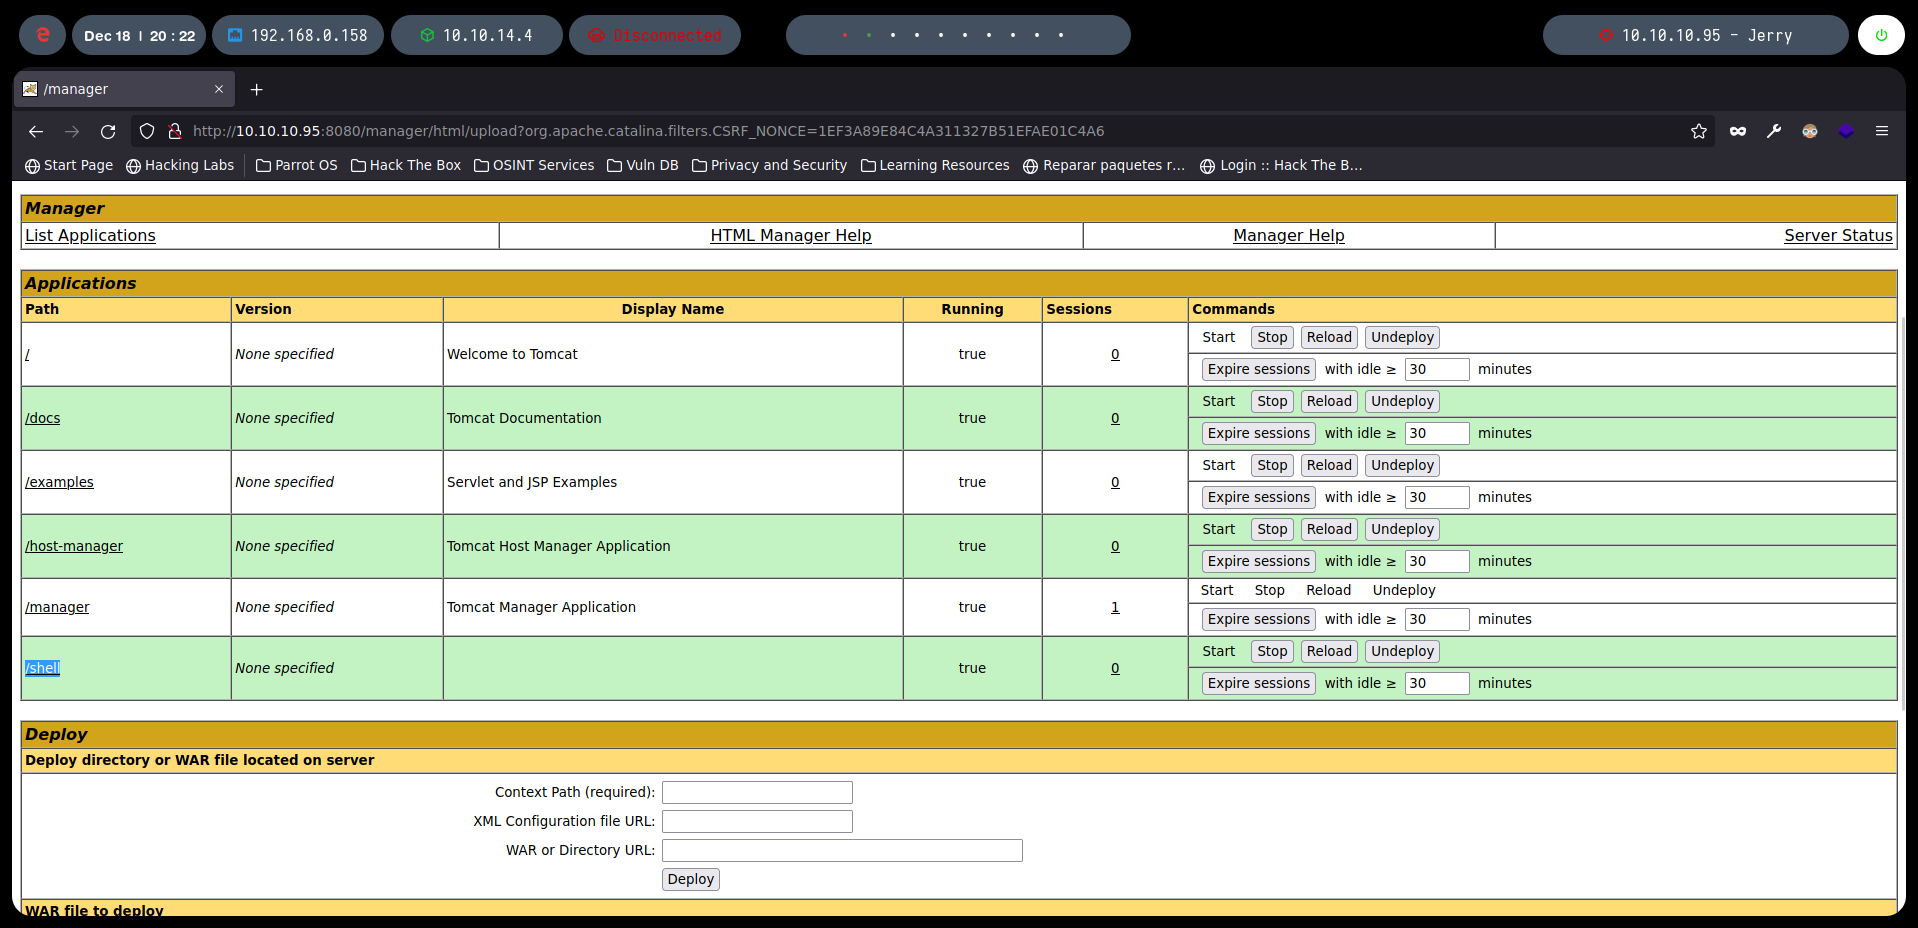Open the /manager application path link

point(57,607)
